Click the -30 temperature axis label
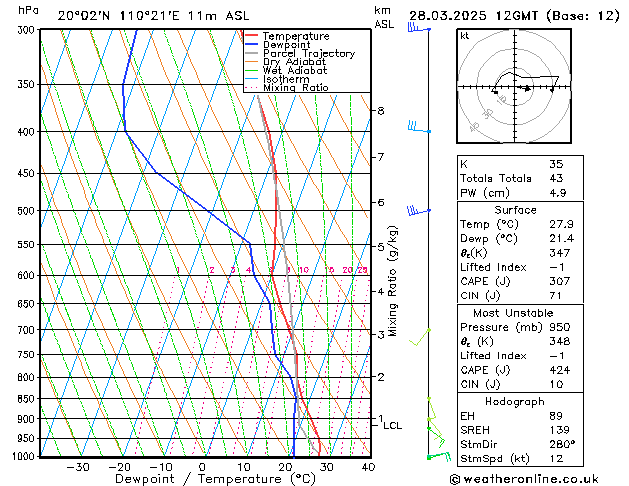Image resolution: width=629 pixels, height=486 pixels. coord(77,467)
